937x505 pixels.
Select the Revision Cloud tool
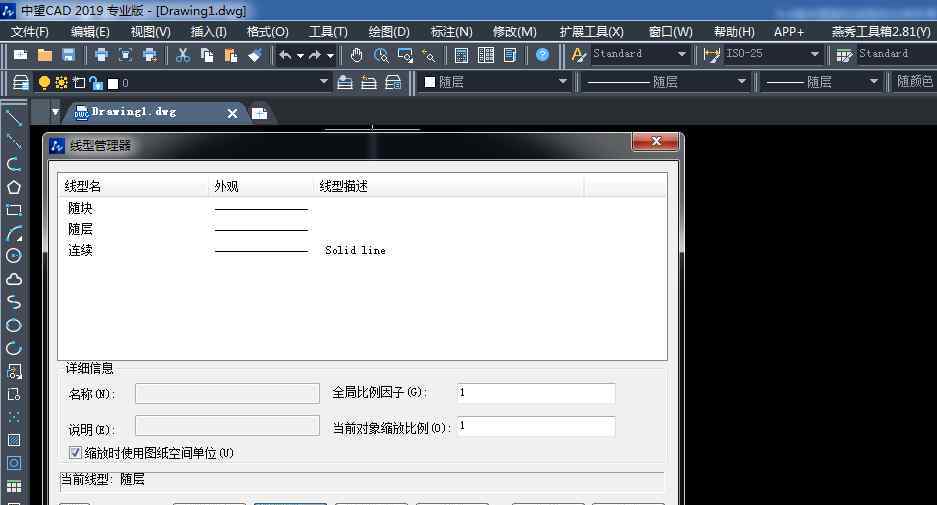[x=14, y=279]
